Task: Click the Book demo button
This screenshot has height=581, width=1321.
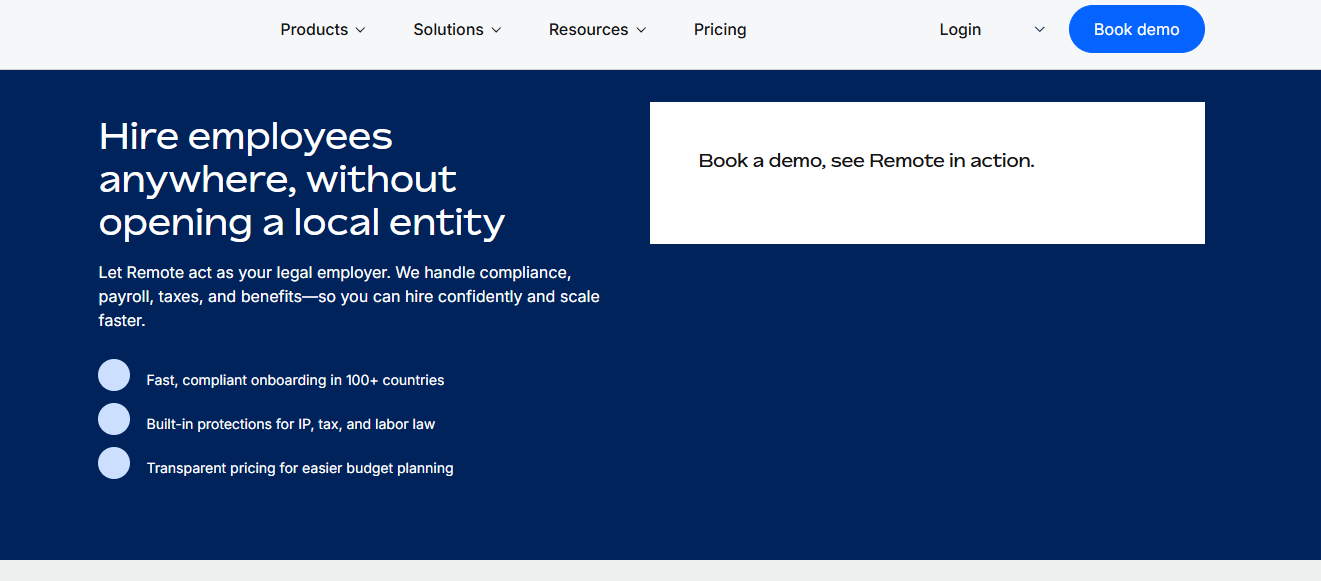Action: coord(1136,29)
